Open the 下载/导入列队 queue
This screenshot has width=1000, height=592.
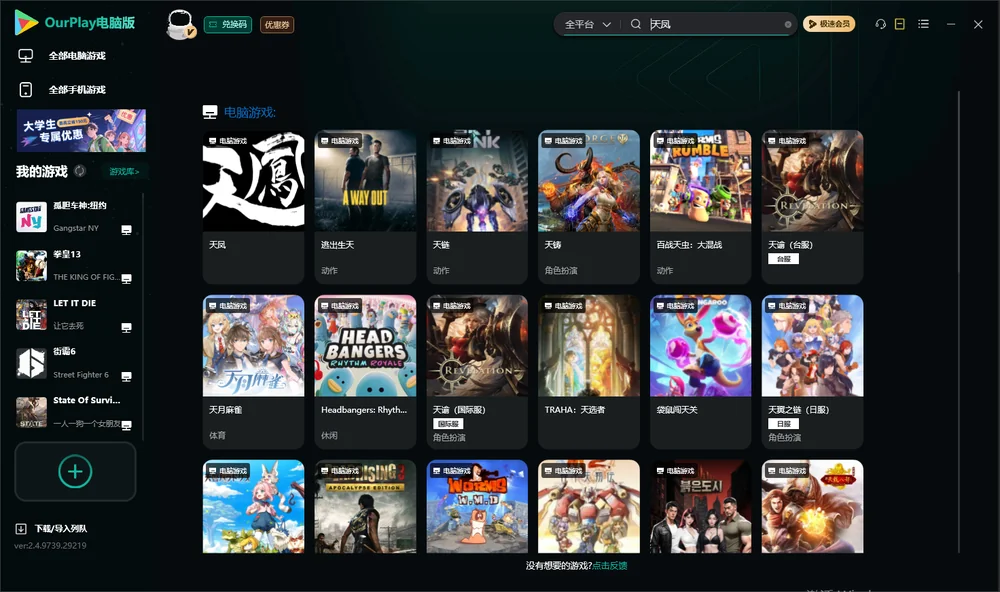pos(61,529)
